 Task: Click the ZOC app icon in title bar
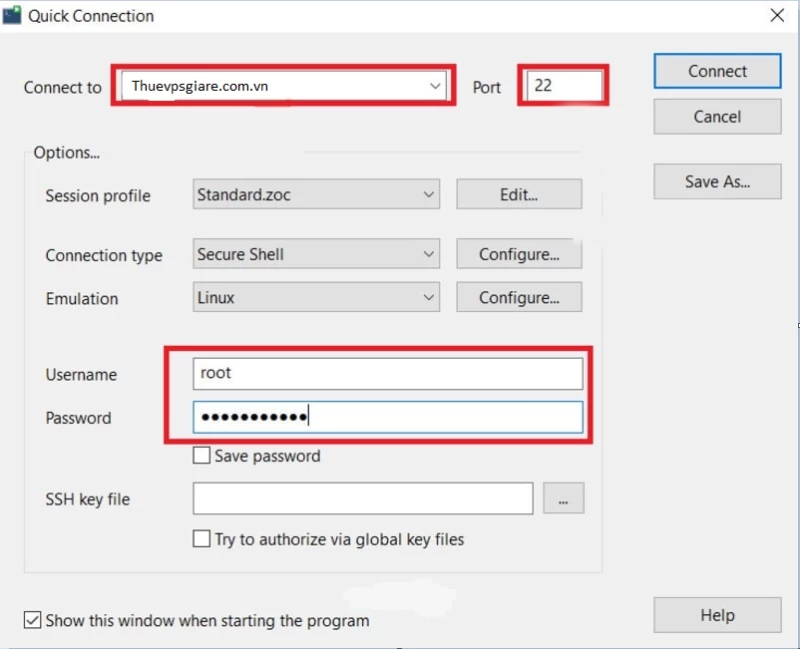12,15
